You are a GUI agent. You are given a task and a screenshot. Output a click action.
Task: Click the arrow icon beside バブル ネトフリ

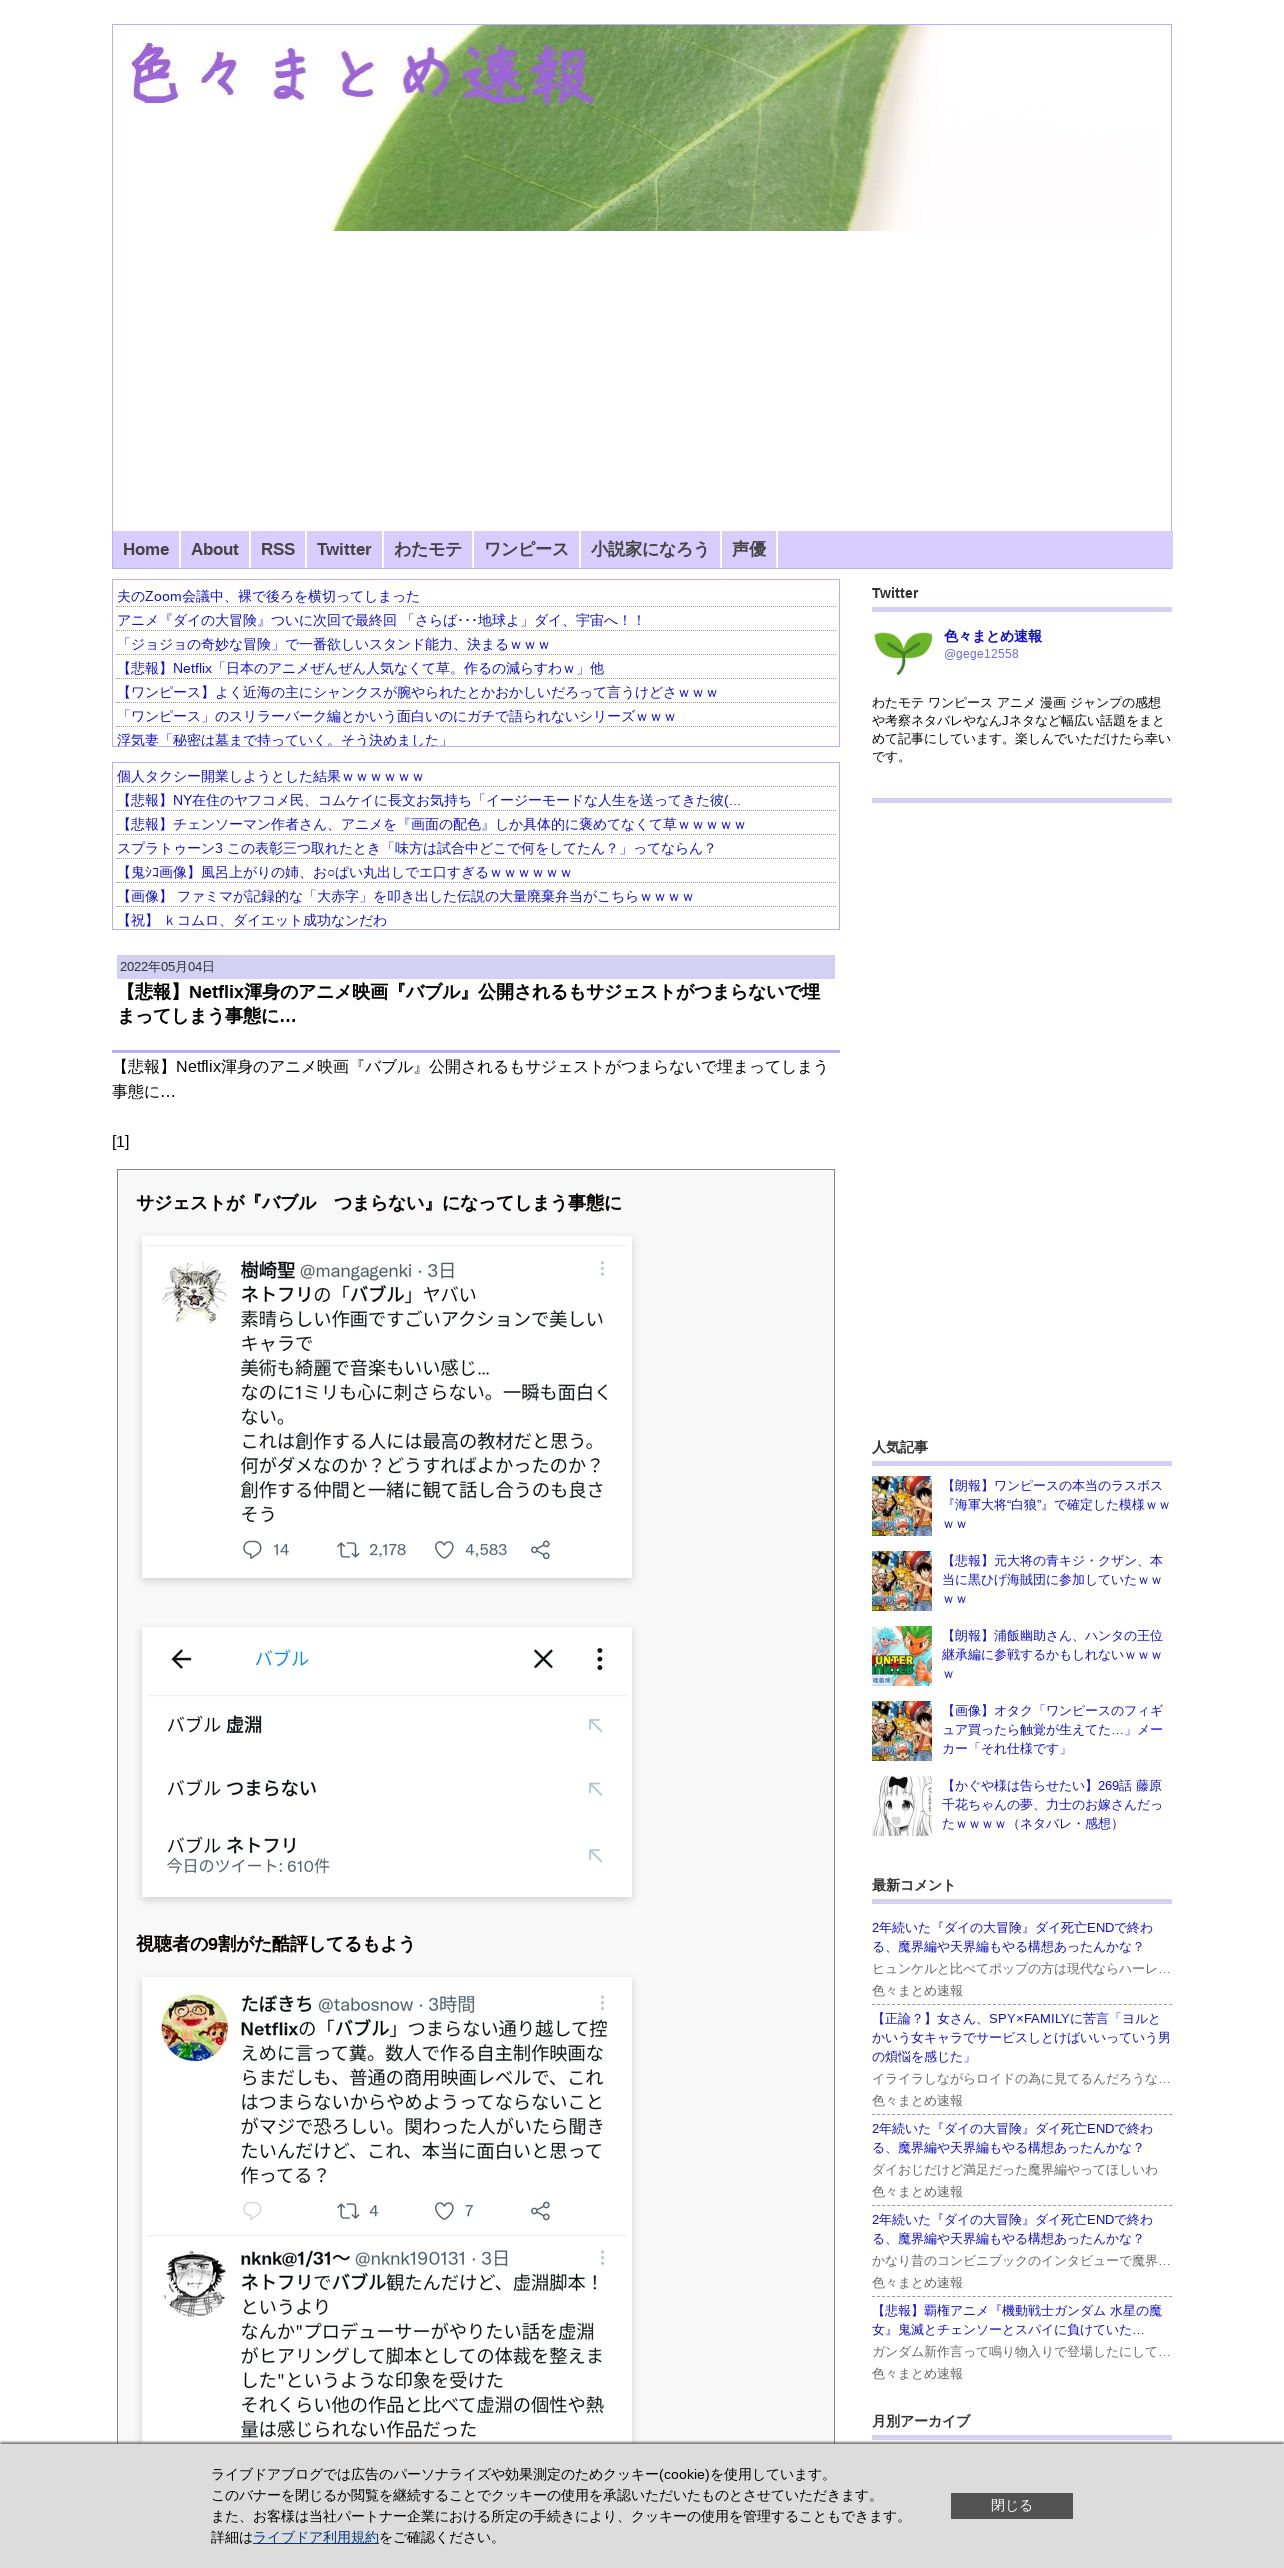click(x=595, y=1855)
